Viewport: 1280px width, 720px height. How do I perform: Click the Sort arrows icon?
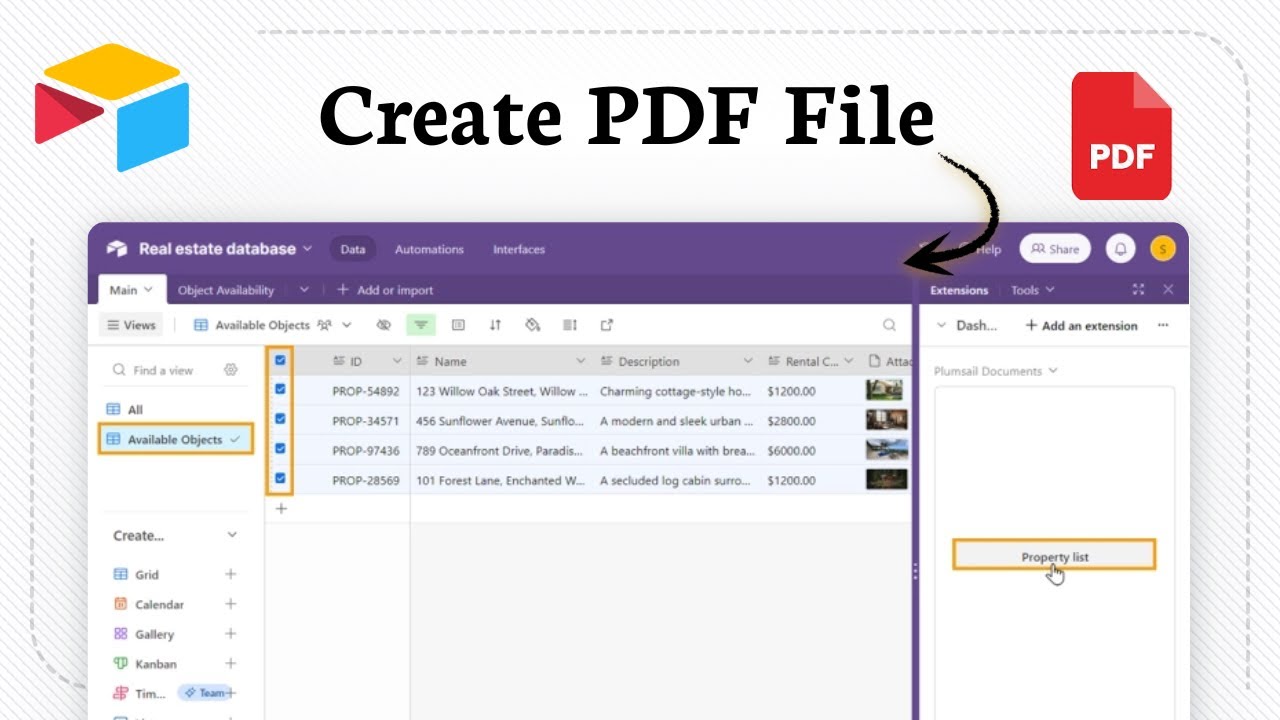pyautogui.click(x=495, y=325)
